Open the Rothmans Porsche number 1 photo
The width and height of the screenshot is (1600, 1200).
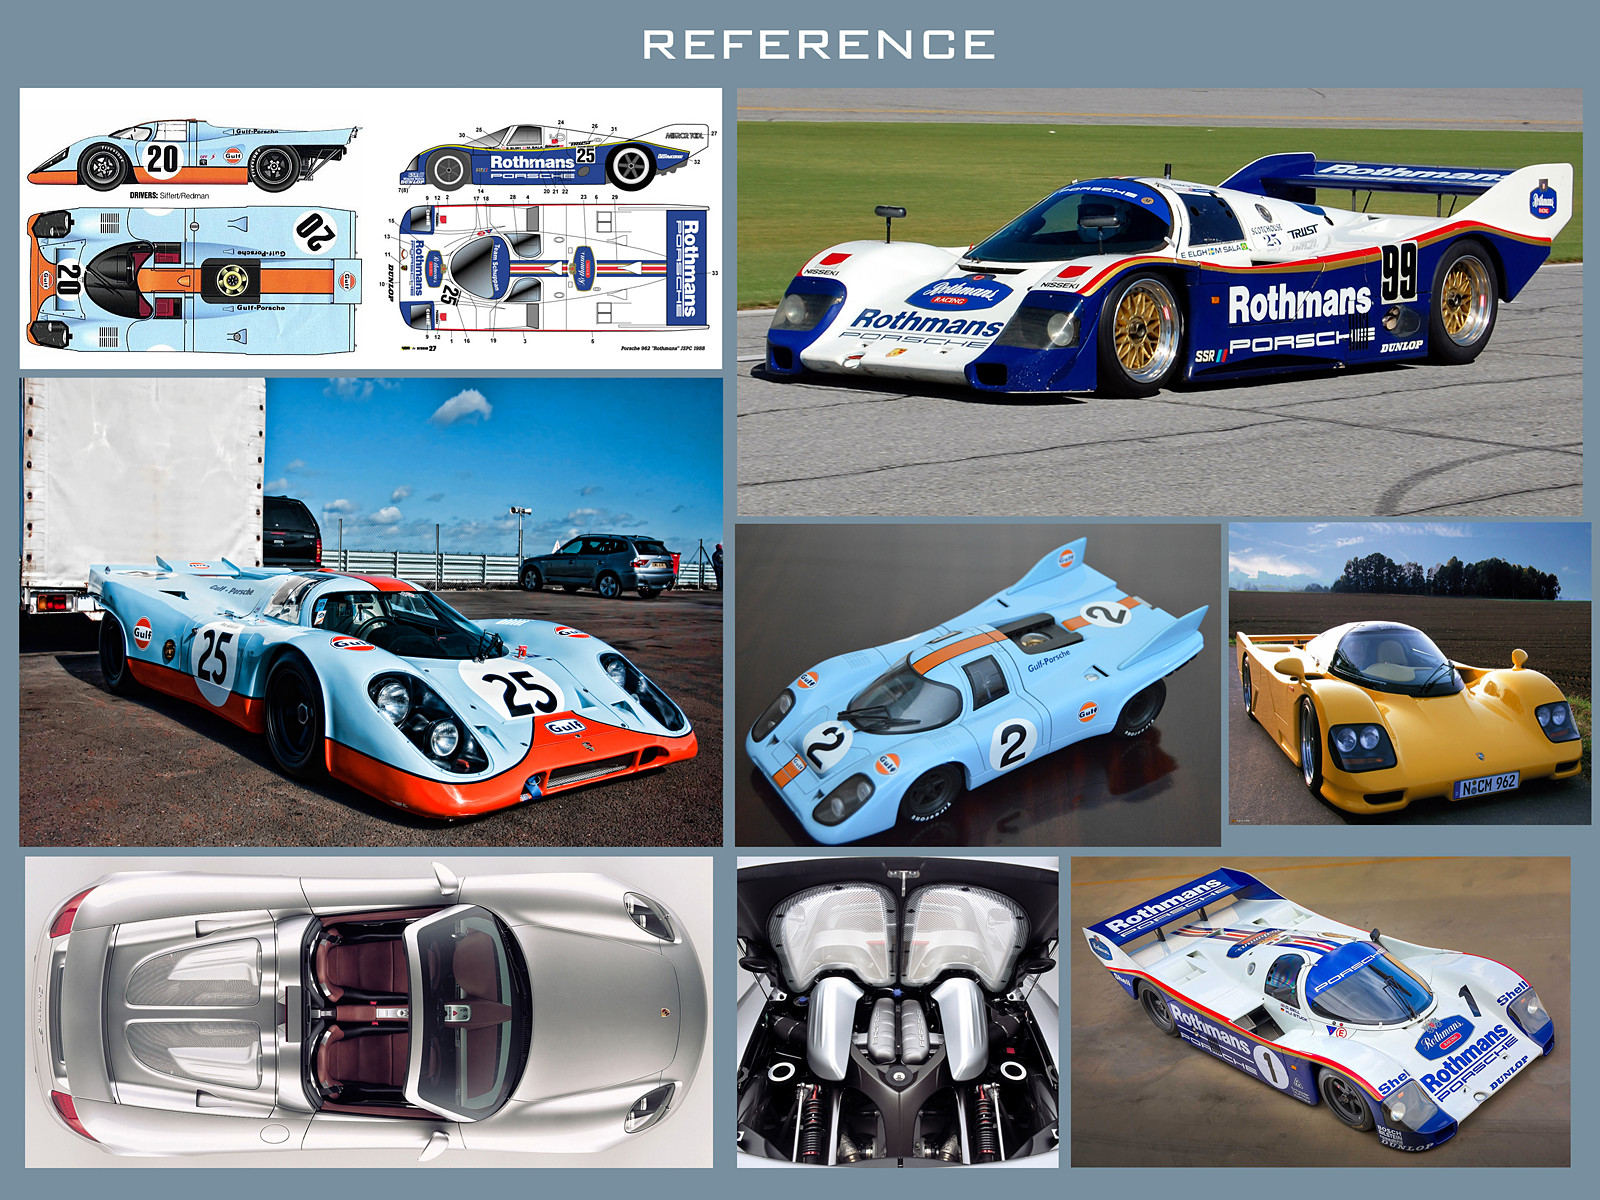1321,1012
